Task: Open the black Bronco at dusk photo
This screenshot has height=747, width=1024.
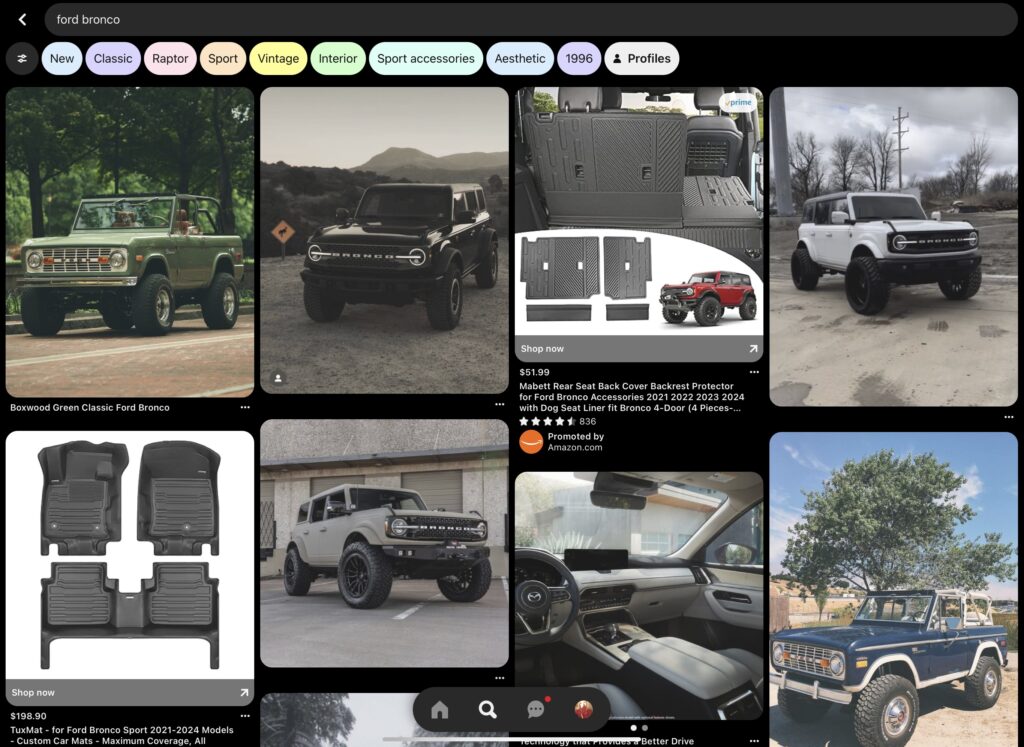Action: [x=385, y=240]
